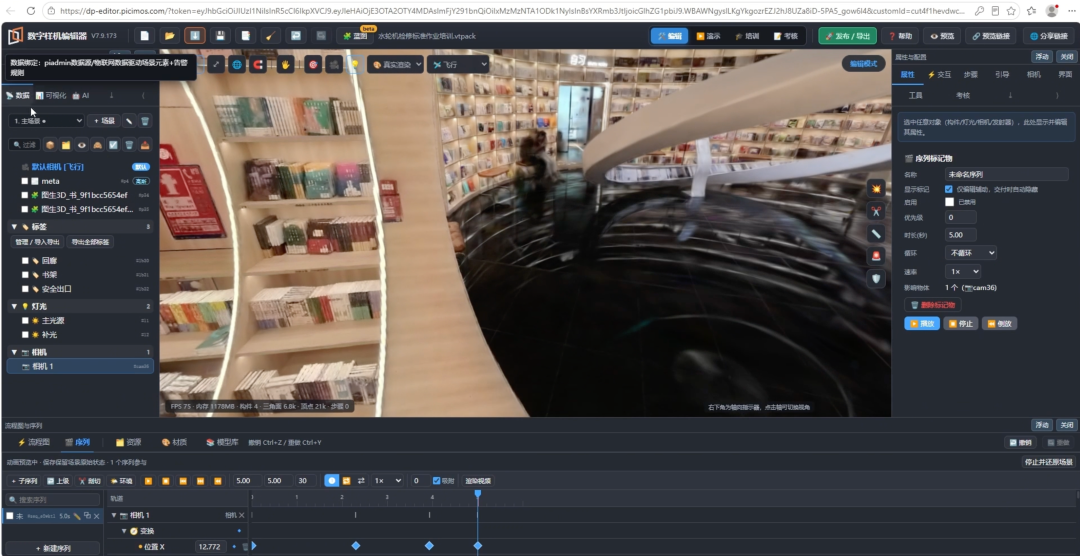
Task: Uncheck the 显示标记 checkbox
Action: pyautogui.click(x=949, y=189)
